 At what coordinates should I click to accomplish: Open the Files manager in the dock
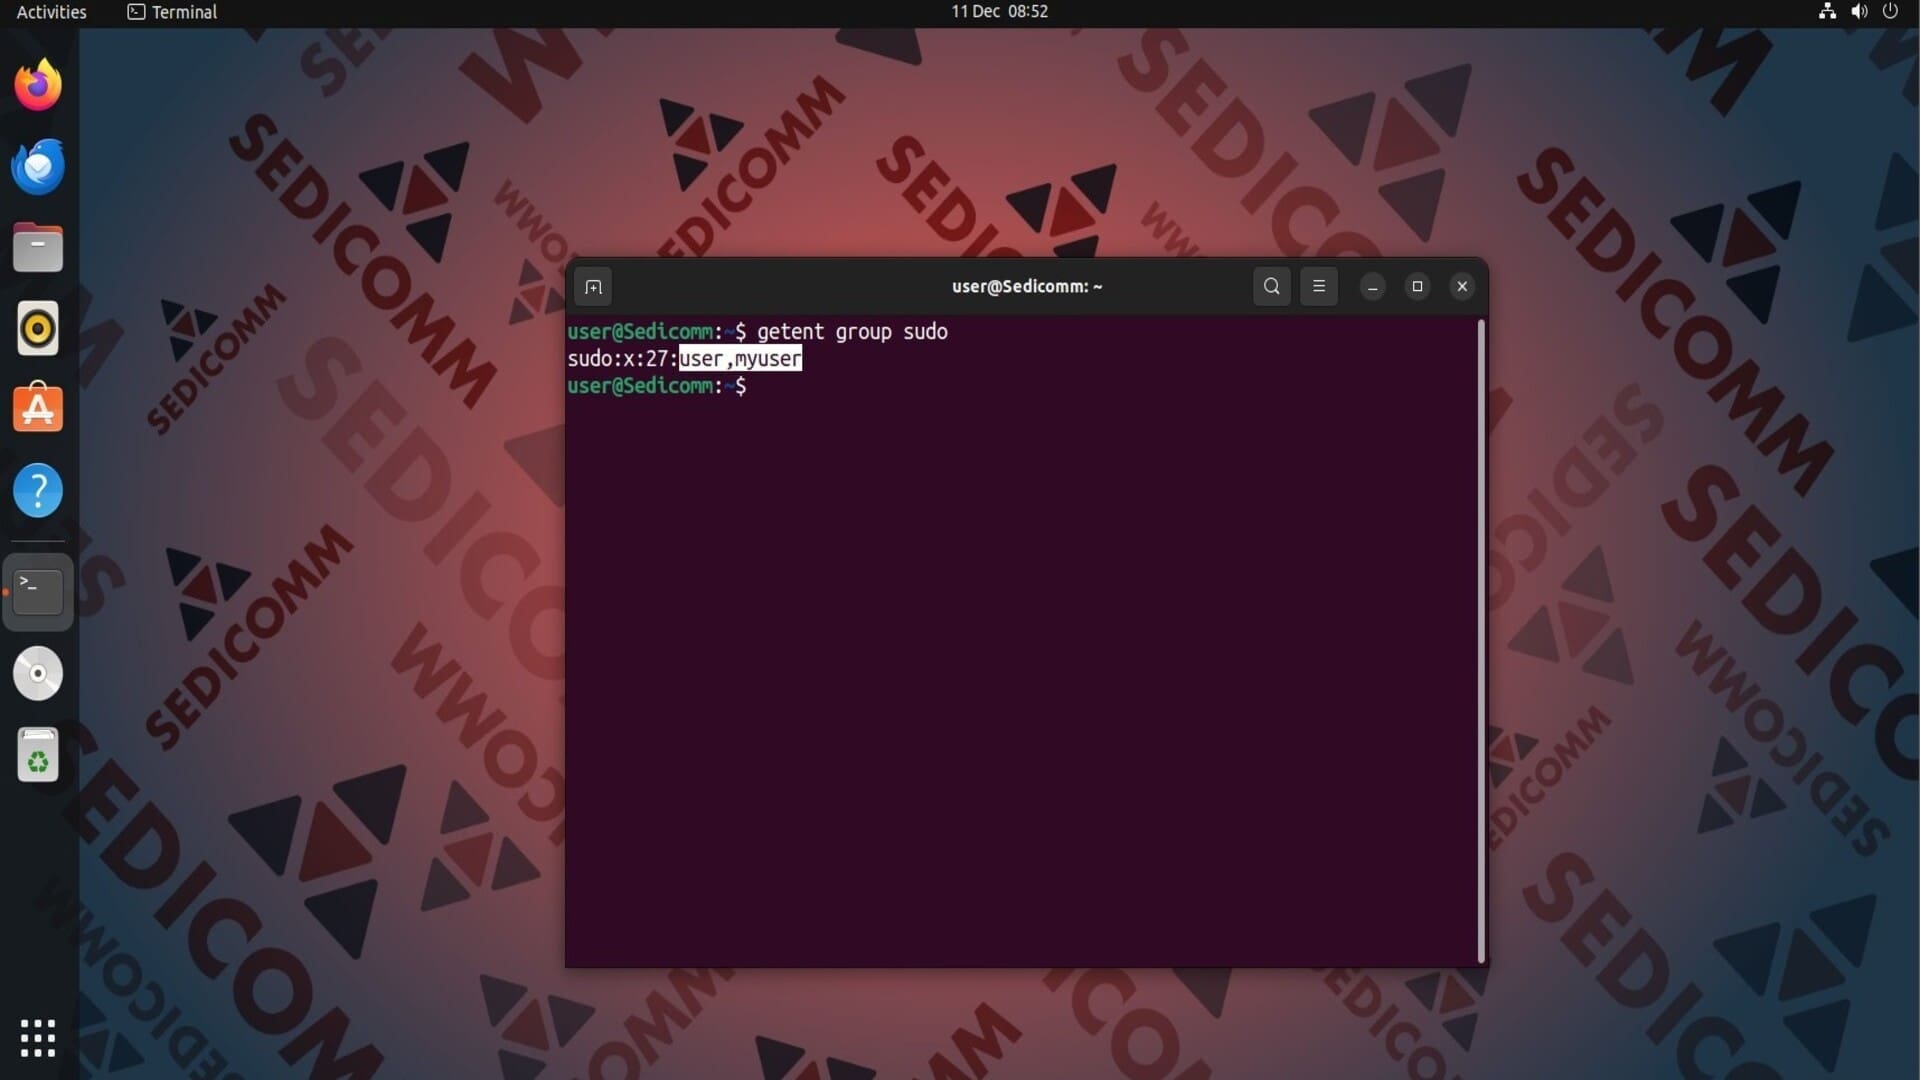38,247
